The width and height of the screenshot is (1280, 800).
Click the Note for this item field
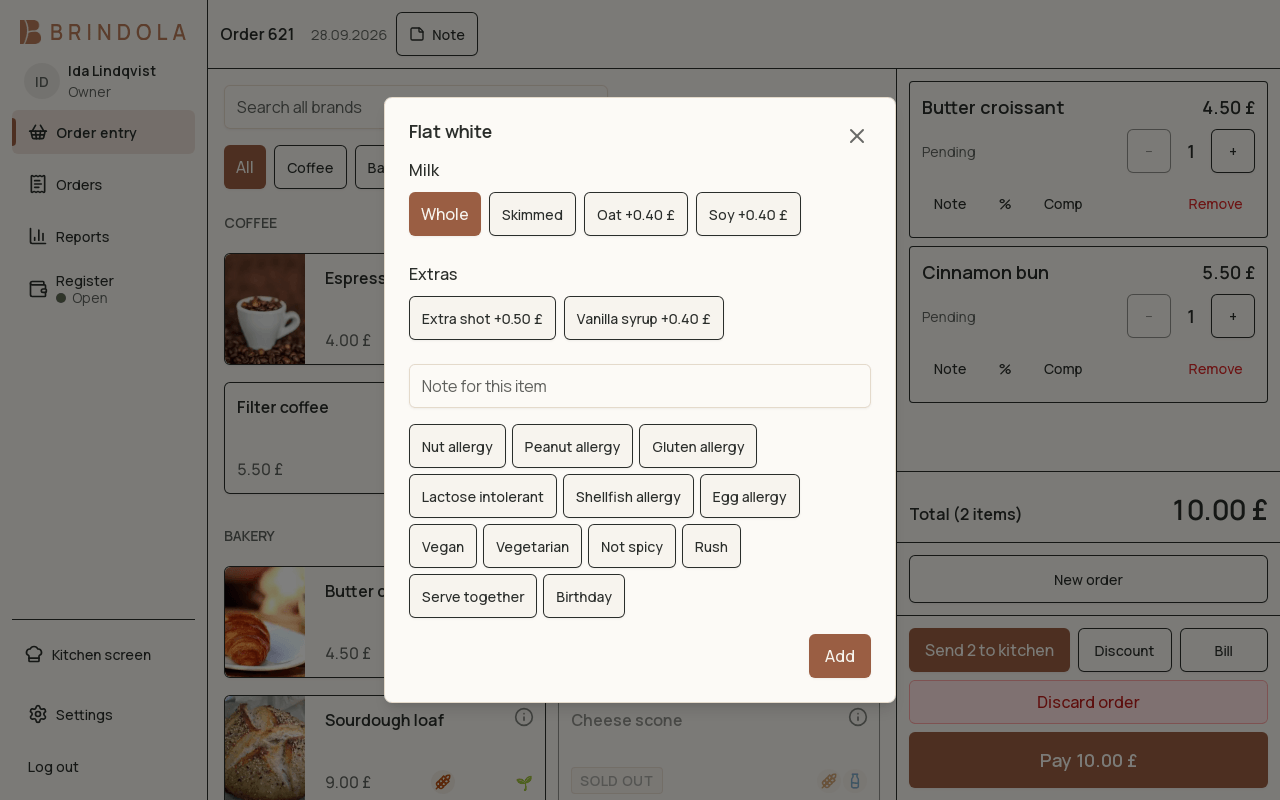(640, 386)
